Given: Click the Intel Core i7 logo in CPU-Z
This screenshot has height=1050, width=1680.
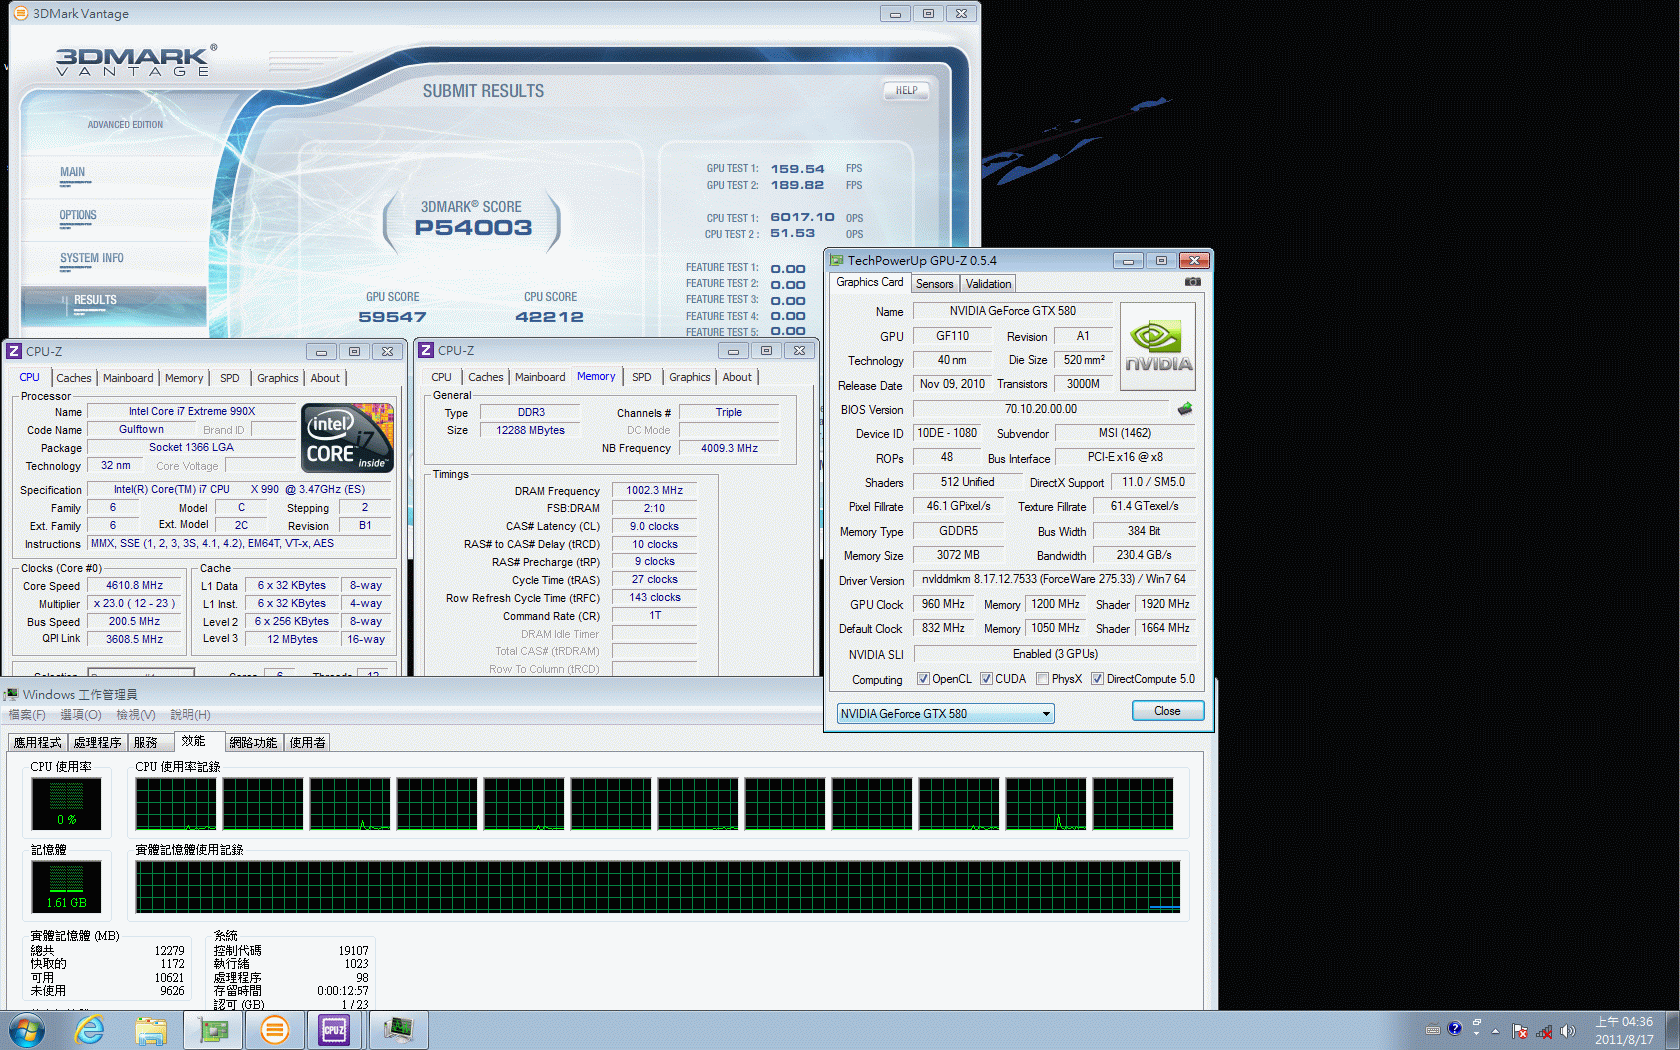Looking at the screenshot, I should point(348,438).
